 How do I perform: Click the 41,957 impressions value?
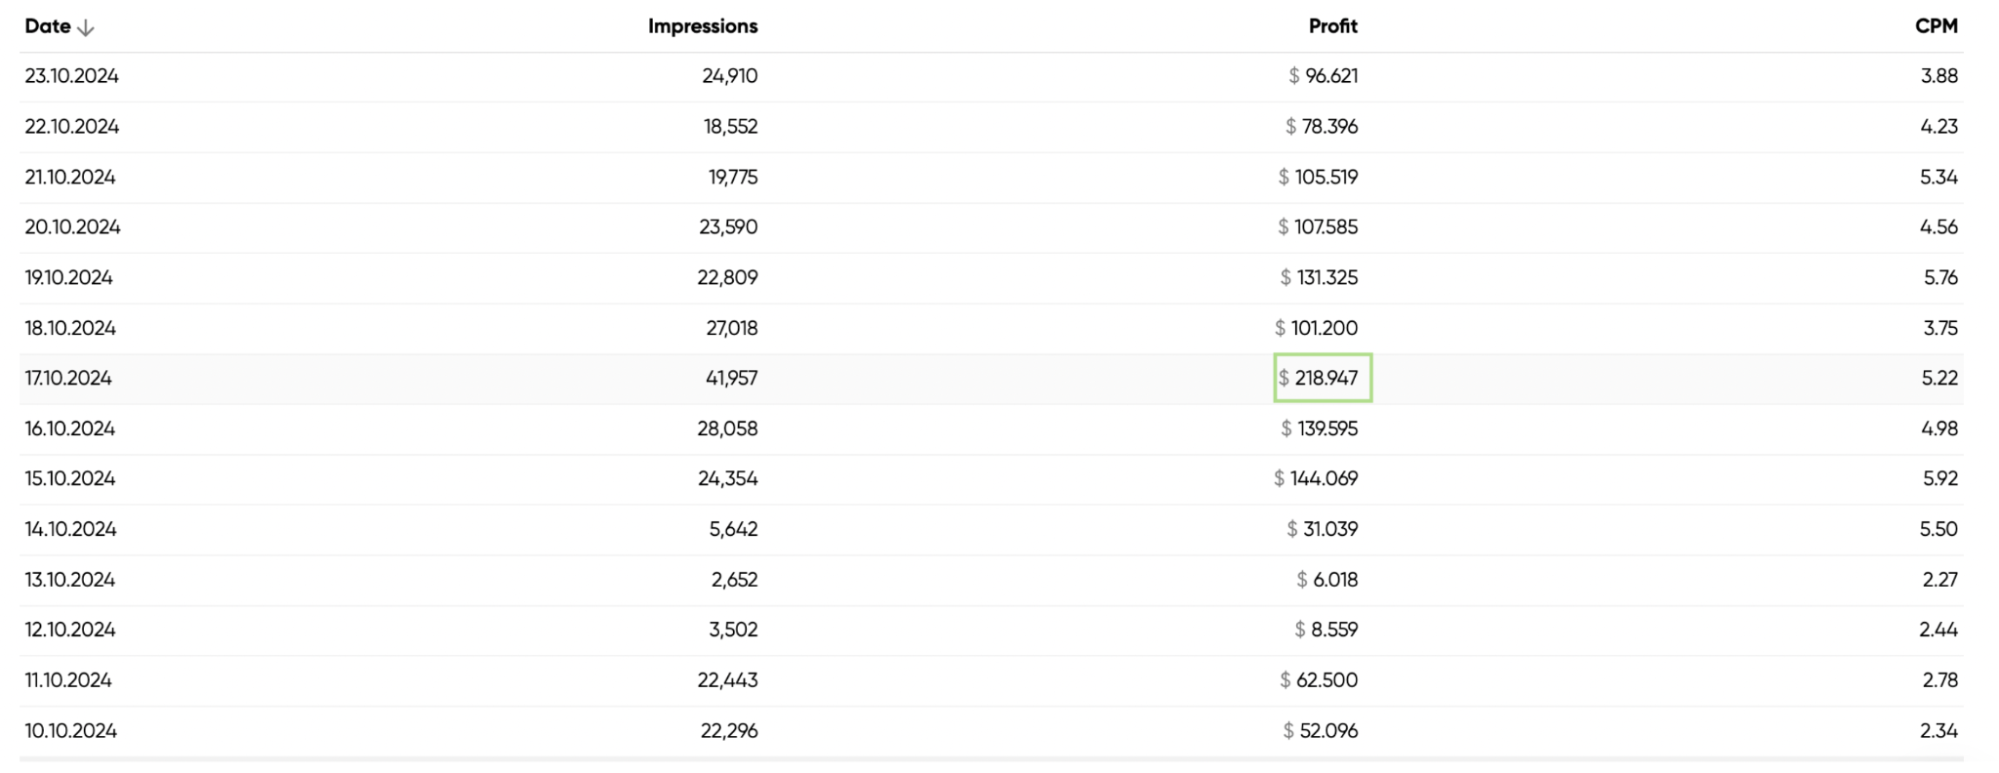731,378
